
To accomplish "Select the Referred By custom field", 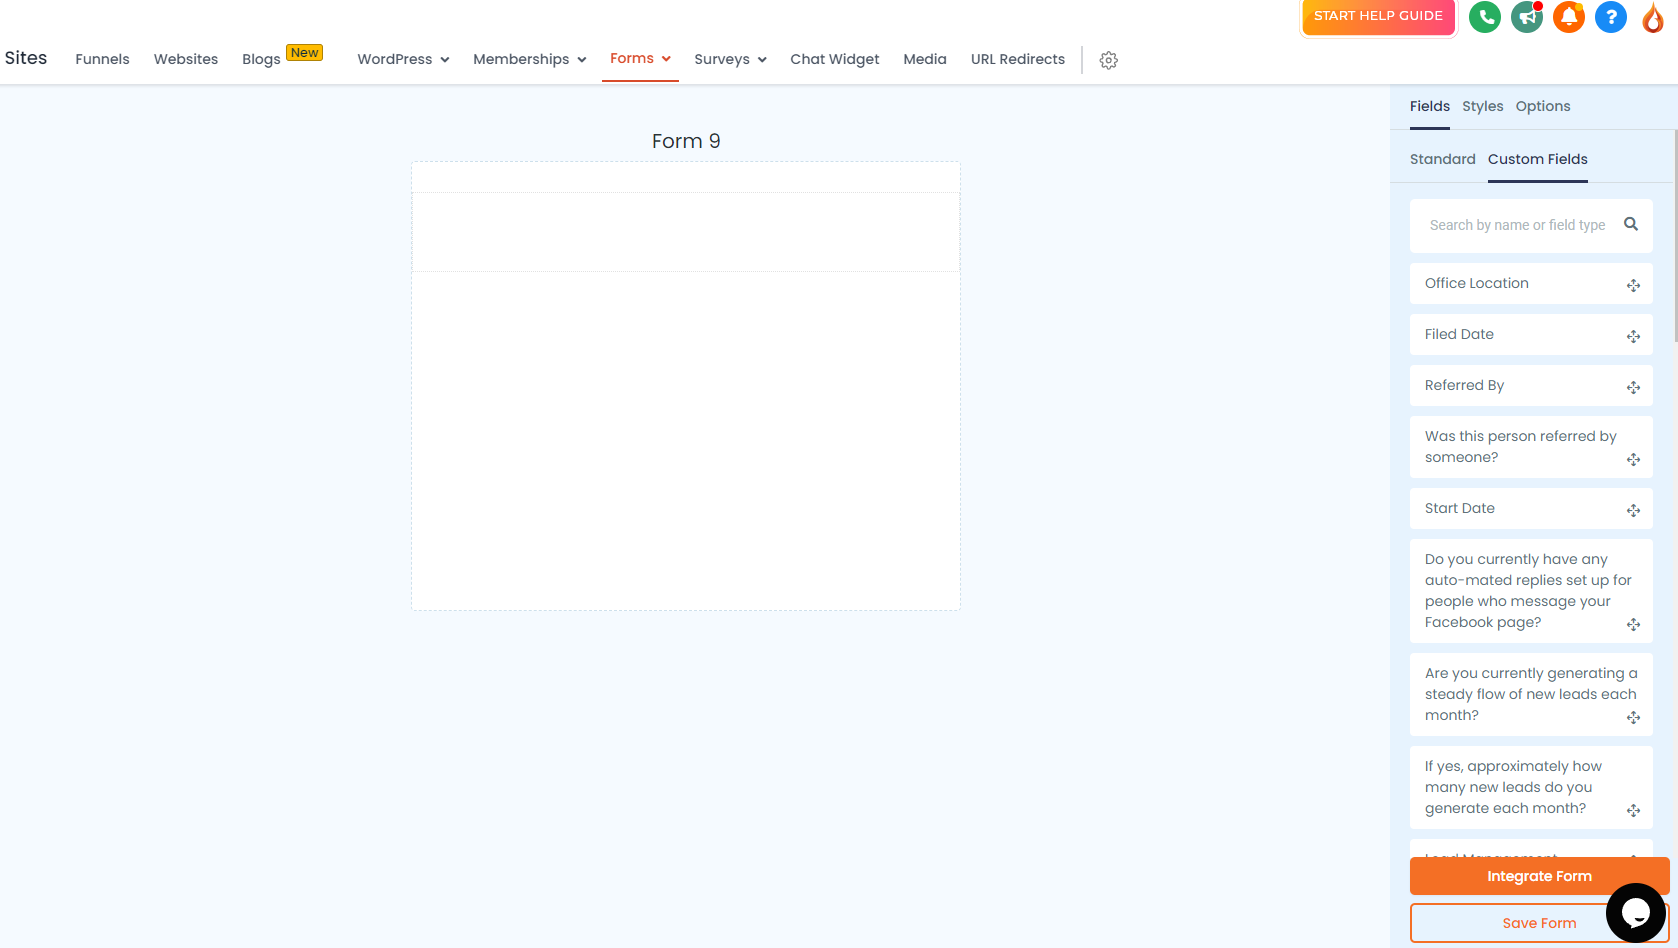I will point(1531,385).
